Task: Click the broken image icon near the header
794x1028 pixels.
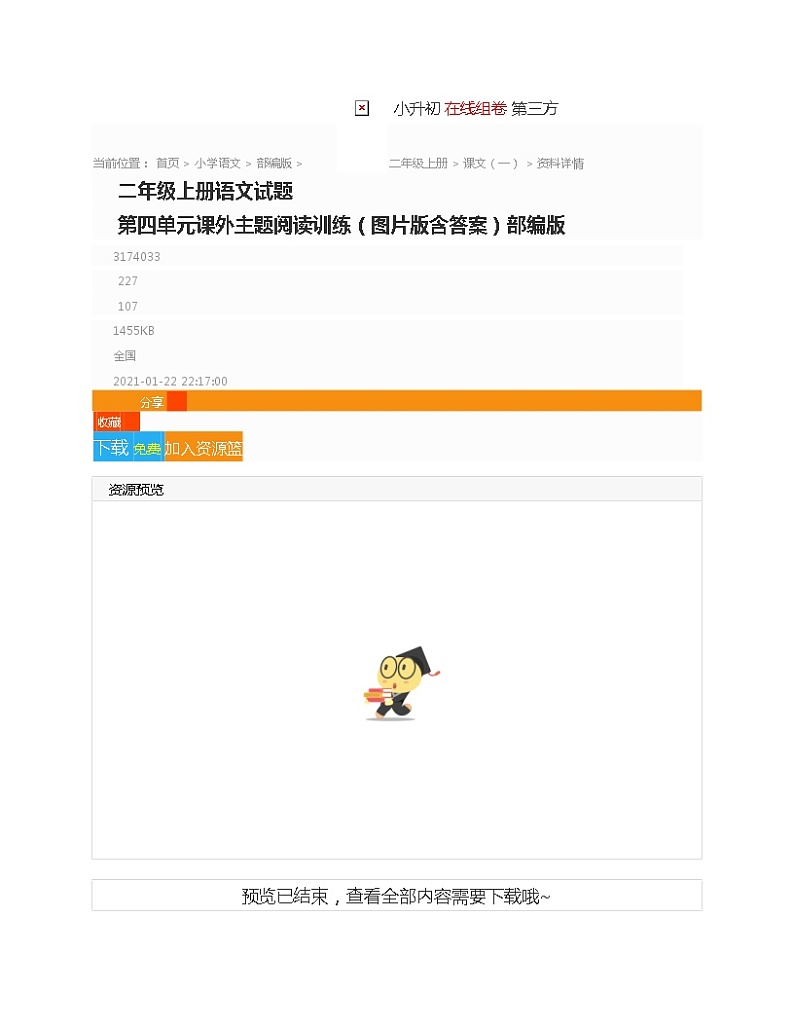Action: tap(361, 108)
